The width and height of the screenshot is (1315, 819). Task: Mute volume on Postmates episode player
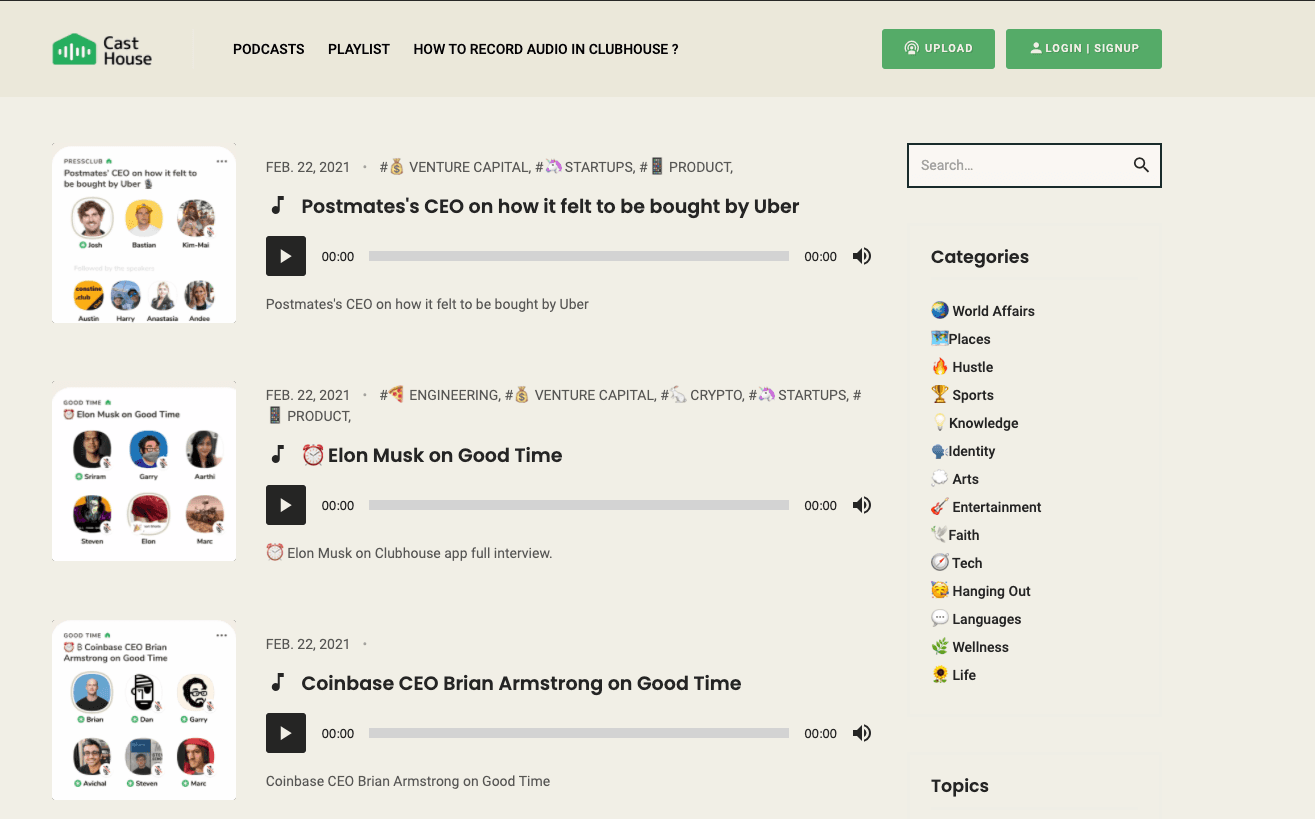[x=861, y=256]
